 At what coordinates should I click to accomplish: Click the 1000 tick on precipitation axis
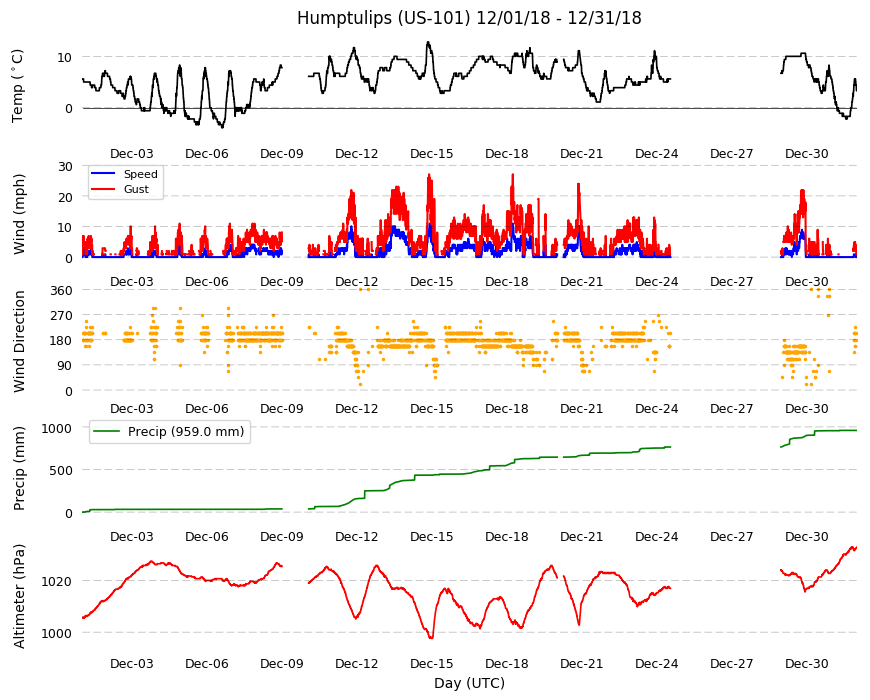click(57, 428)
